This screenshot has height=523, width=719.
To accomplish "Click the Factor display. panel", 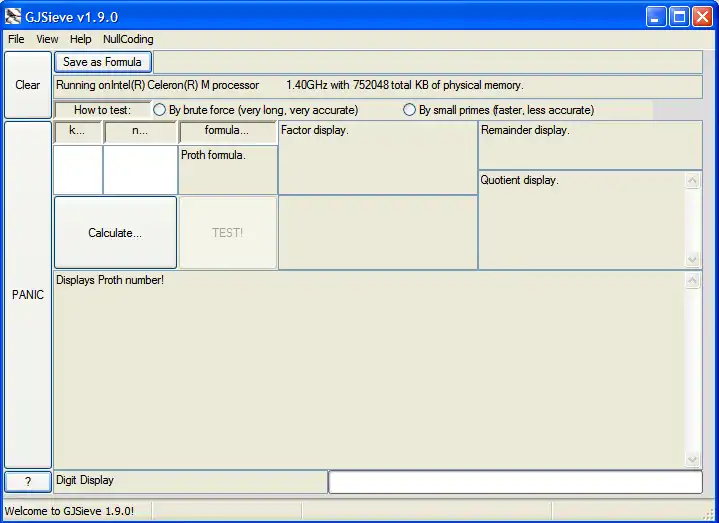I will point(378,158).
